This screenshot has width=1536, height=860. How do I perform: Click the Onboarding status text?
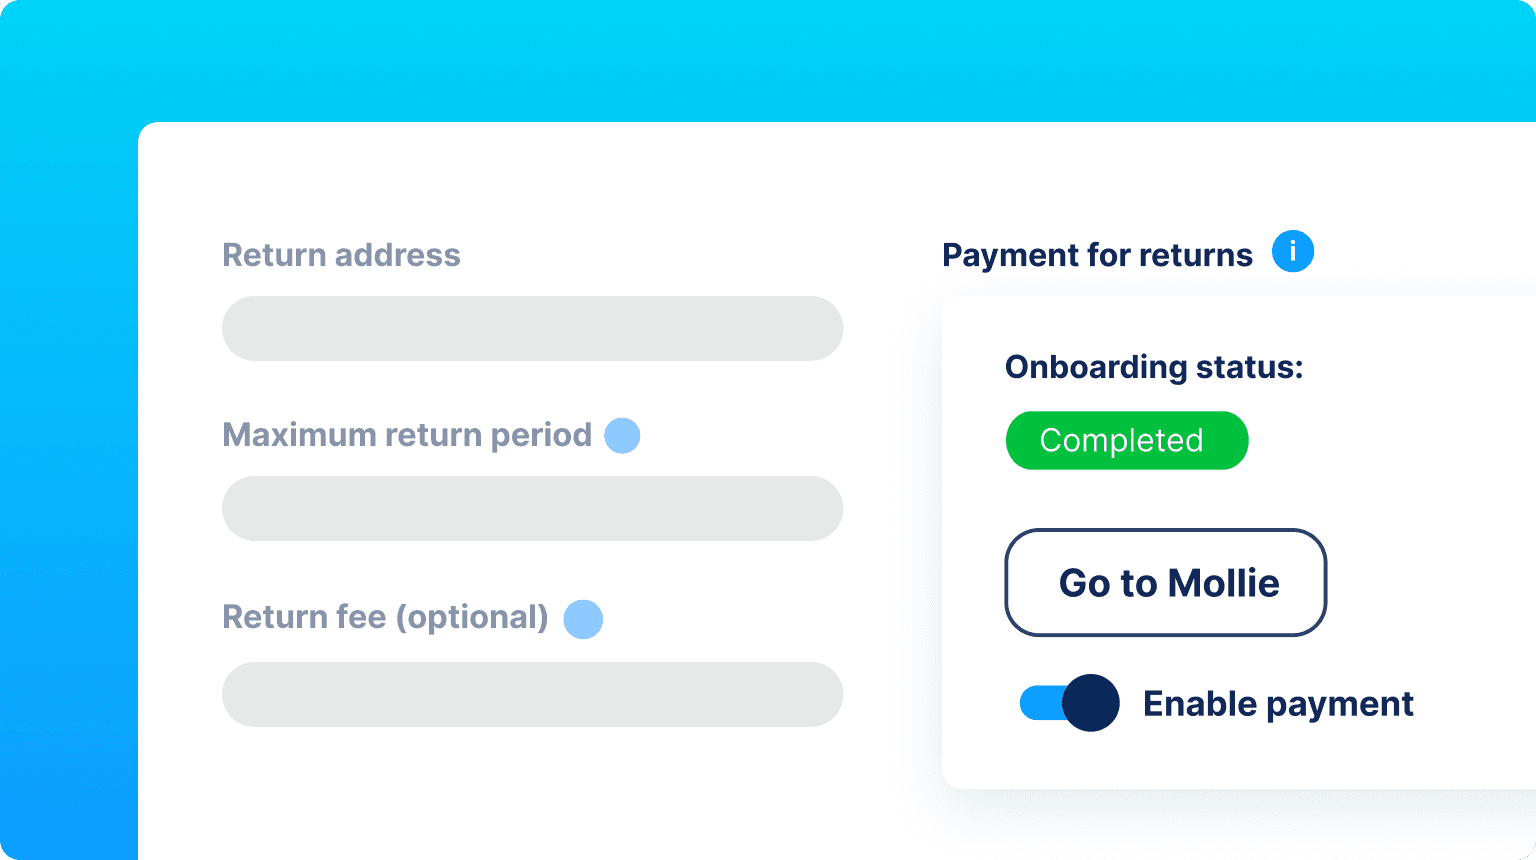(1154, 367)
